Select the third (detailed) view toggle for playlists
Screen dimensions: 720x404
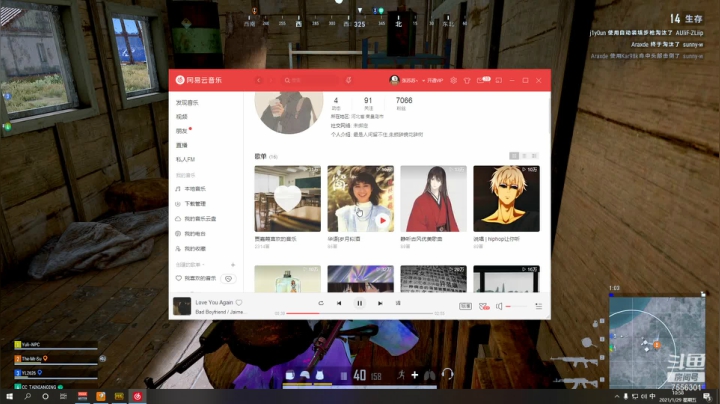tap(534, 156)
